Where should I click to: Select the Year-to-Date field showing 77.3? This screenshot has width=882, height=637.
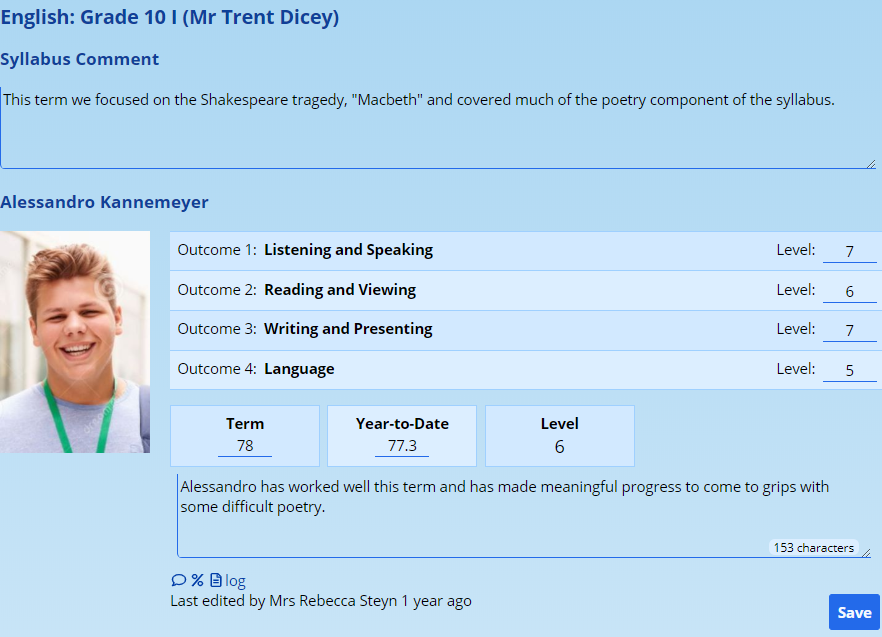click(402, 446)
